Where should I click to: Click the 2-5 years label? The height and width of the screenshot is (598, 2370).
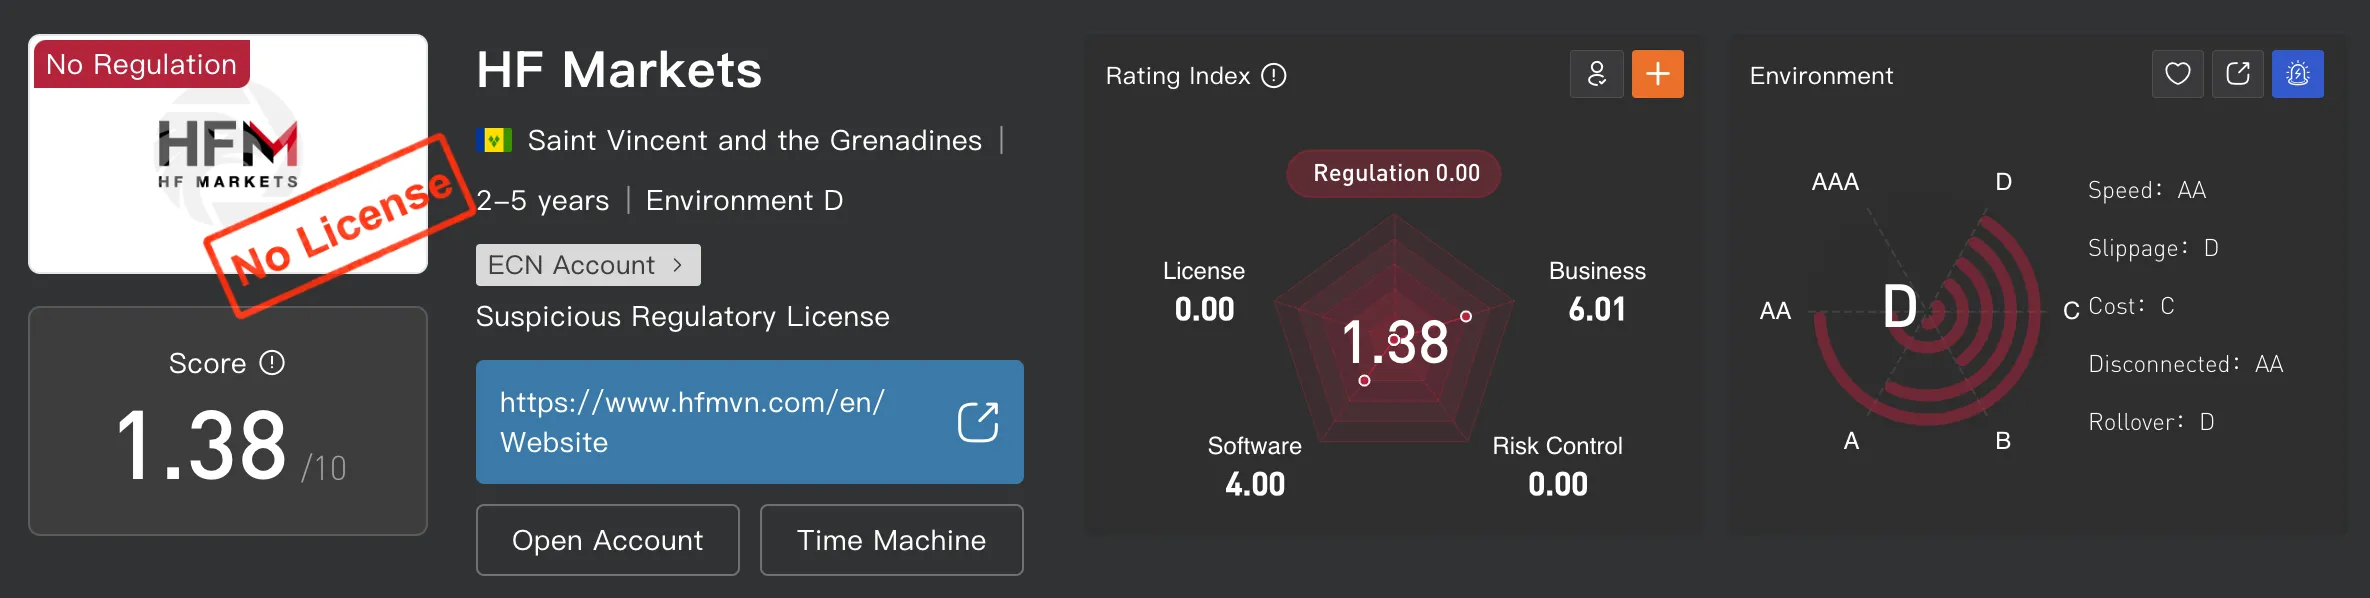coord(543,200)
